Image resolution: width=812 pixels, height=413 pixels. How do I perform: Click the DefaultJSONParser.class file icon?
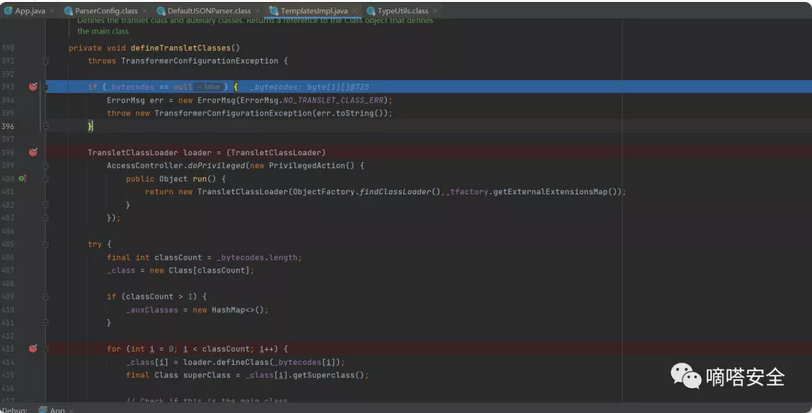(x=161, y=11)
